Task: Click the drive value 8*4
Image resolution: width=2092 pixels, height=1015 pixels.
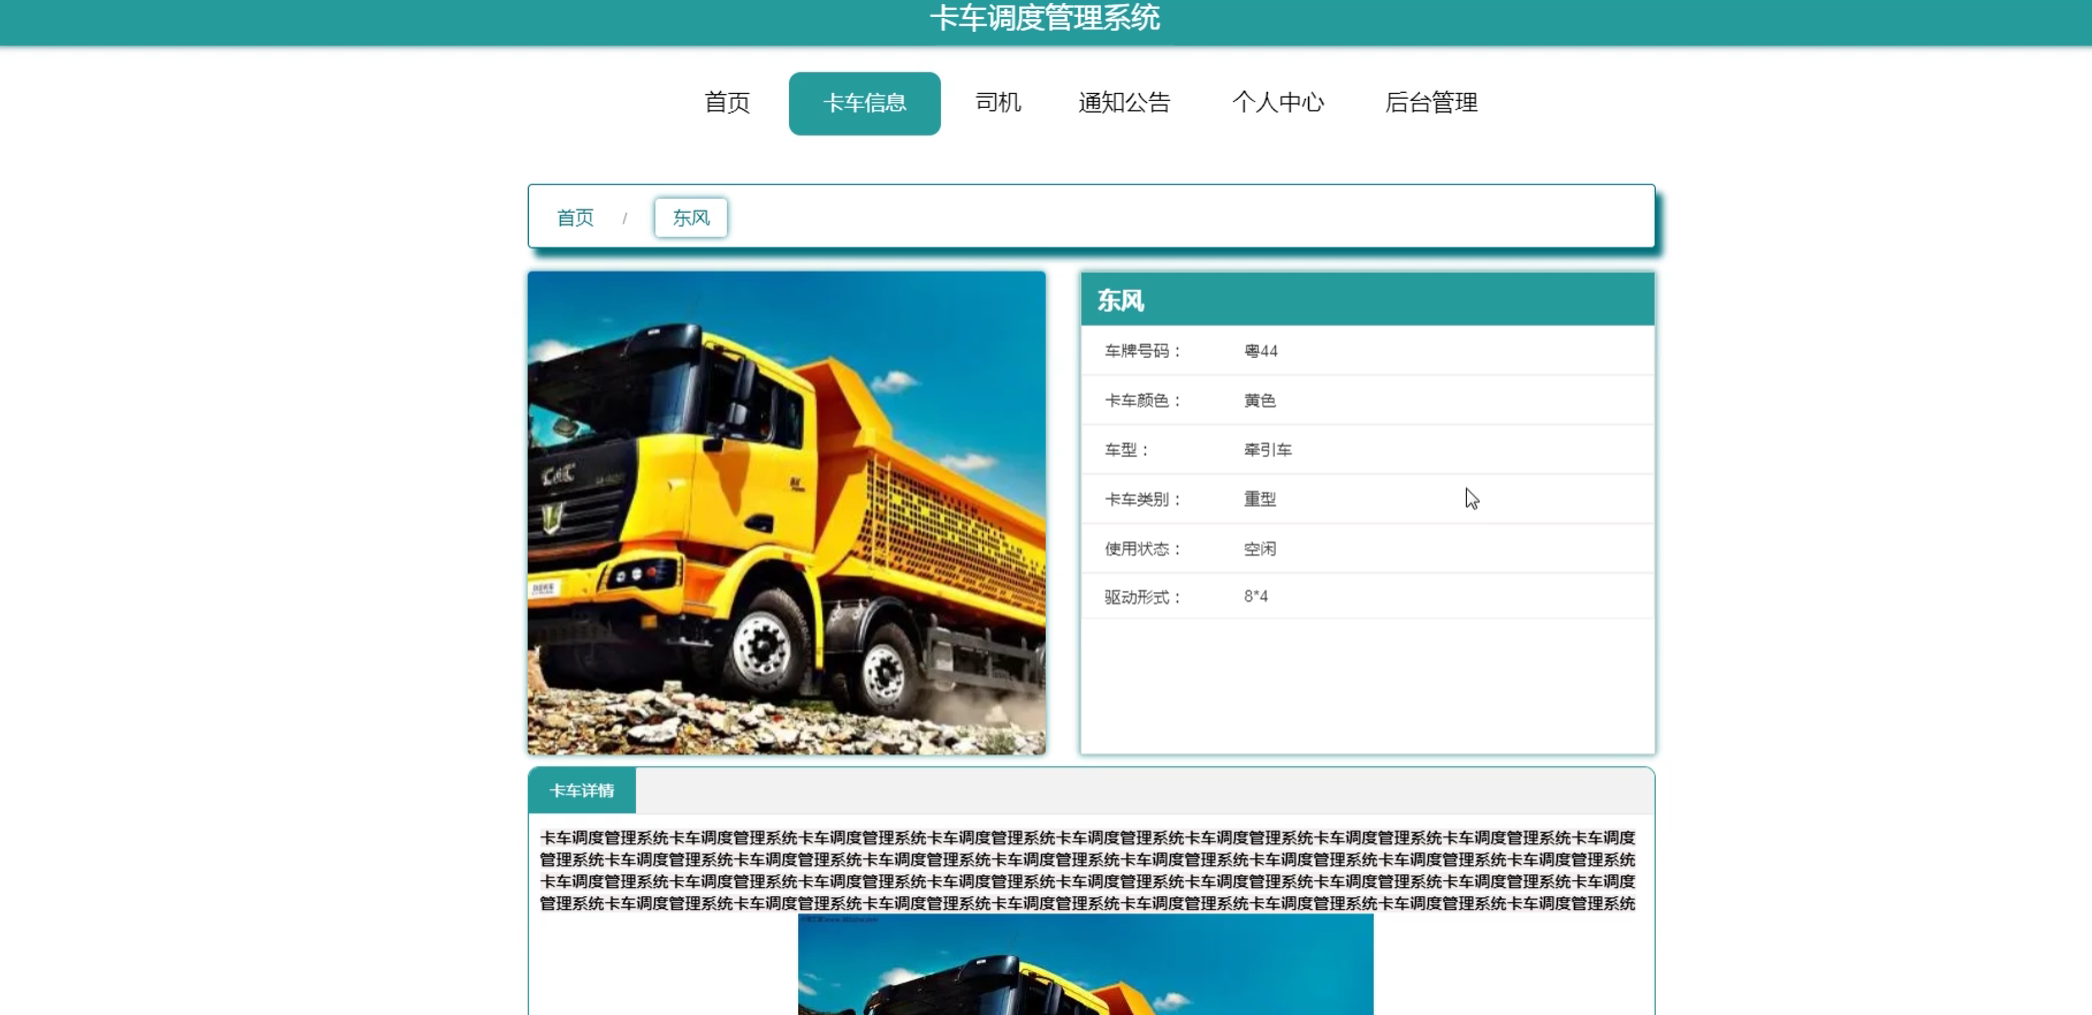Action: (1256, 597)
